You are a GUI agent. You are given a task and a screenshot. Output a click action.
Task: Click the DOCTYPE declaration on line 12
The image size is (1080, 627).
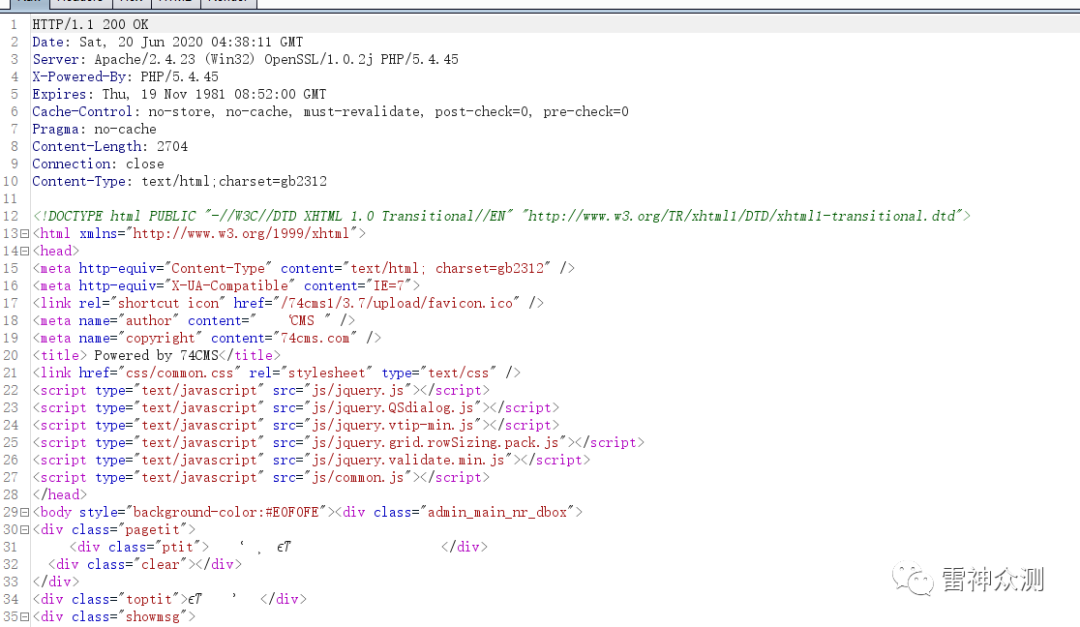point(501,216)
